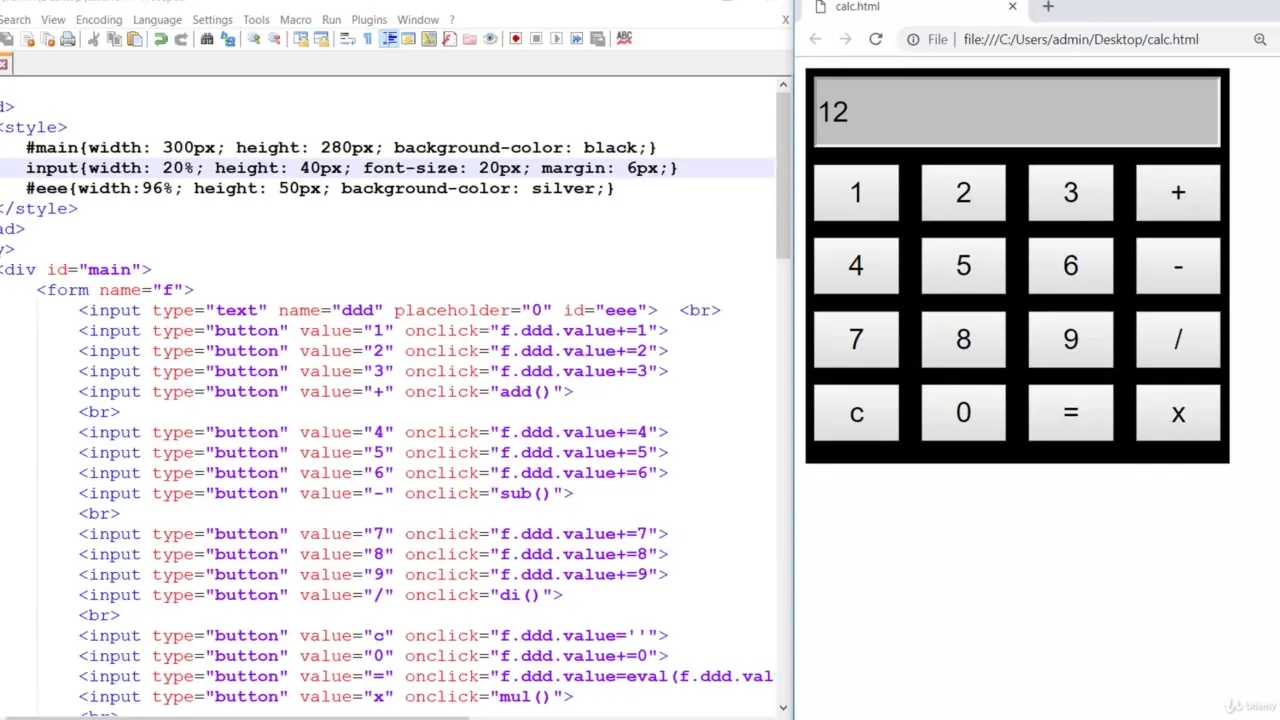Viewport: 1280px width, 720px height.
Task: Click the calculator display showing 12
Action: click(1017, 112)
